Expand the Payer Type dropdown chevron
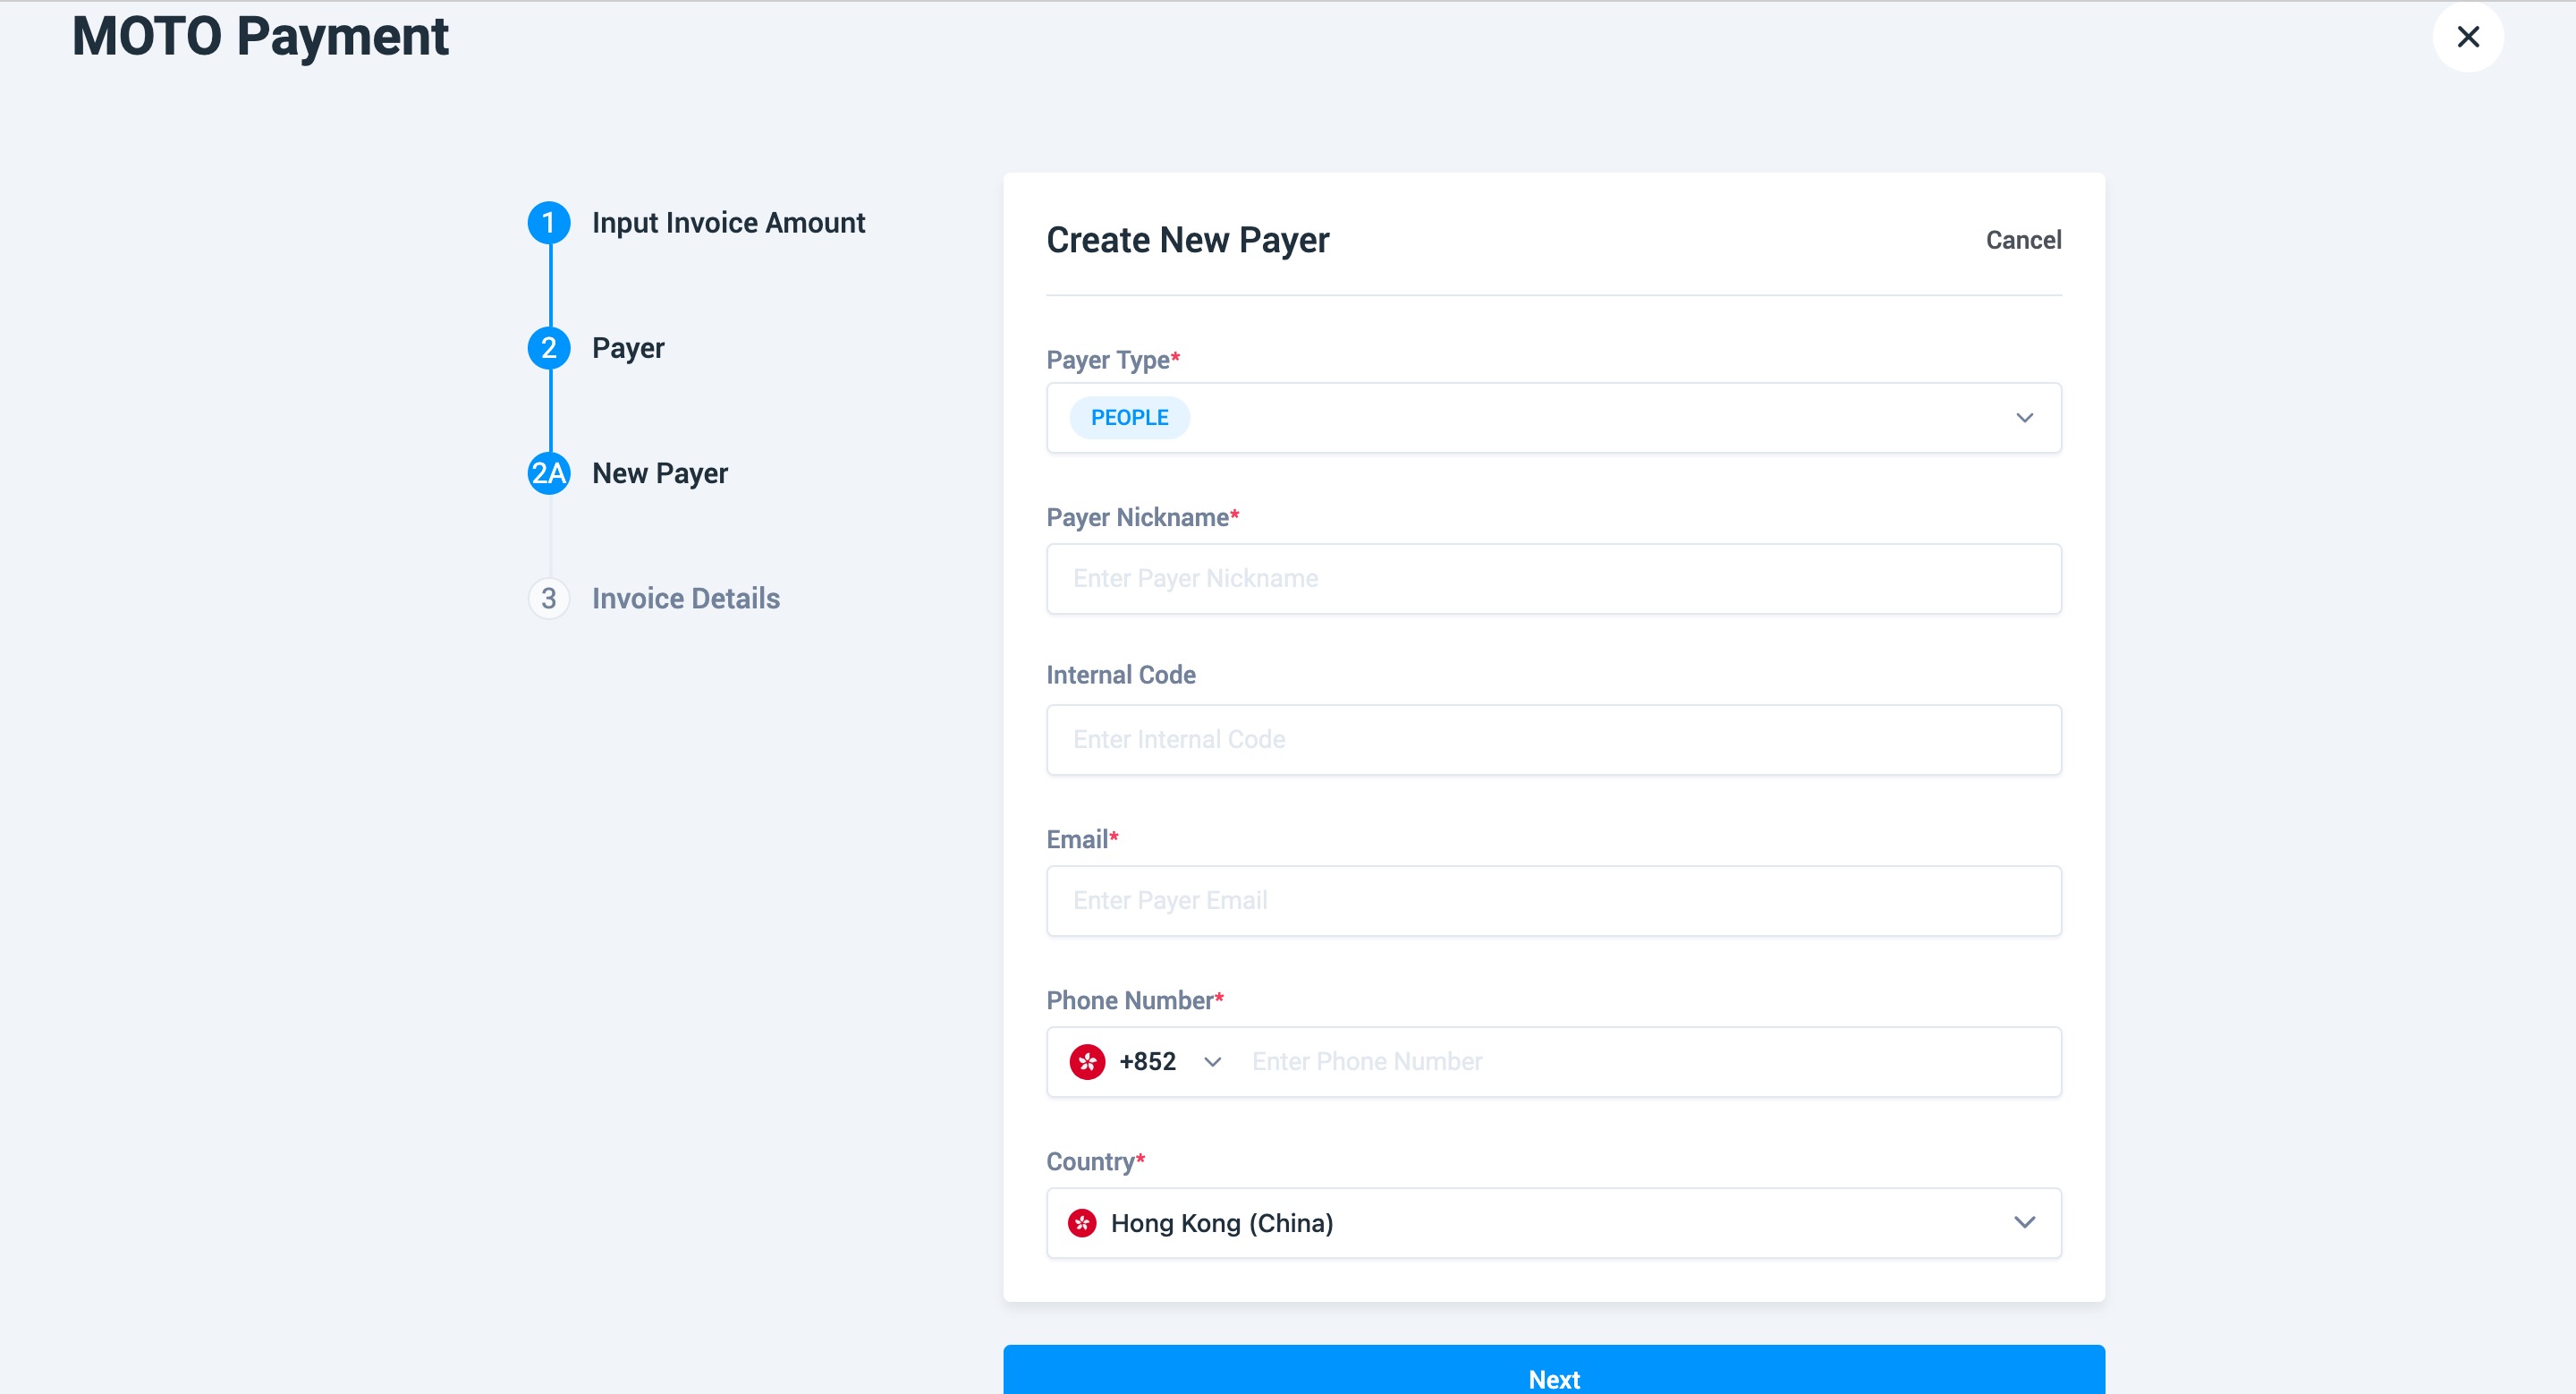 point(2024,418)
